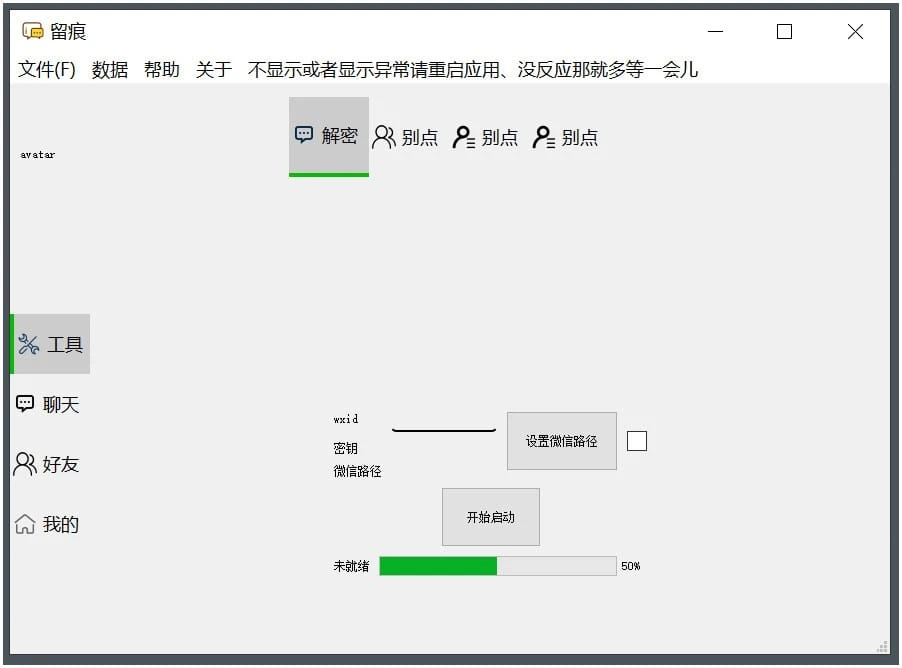Open 聊天 via its speech bubble icon
Image resolution: width=902 pixels, height=668 pixels.
(26, 404)
